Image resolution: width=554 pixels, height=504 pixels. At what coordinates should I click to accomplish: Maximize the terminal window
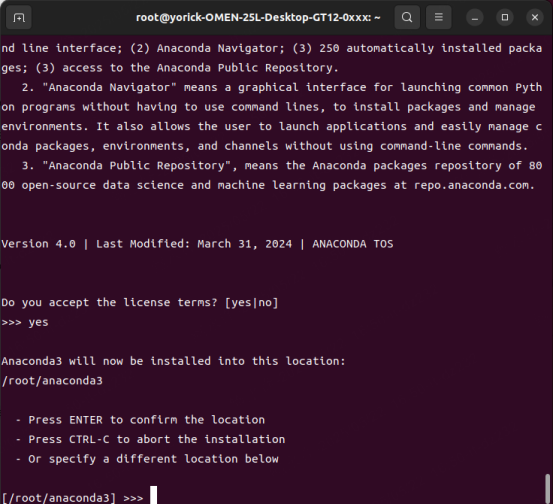(505, 17)
